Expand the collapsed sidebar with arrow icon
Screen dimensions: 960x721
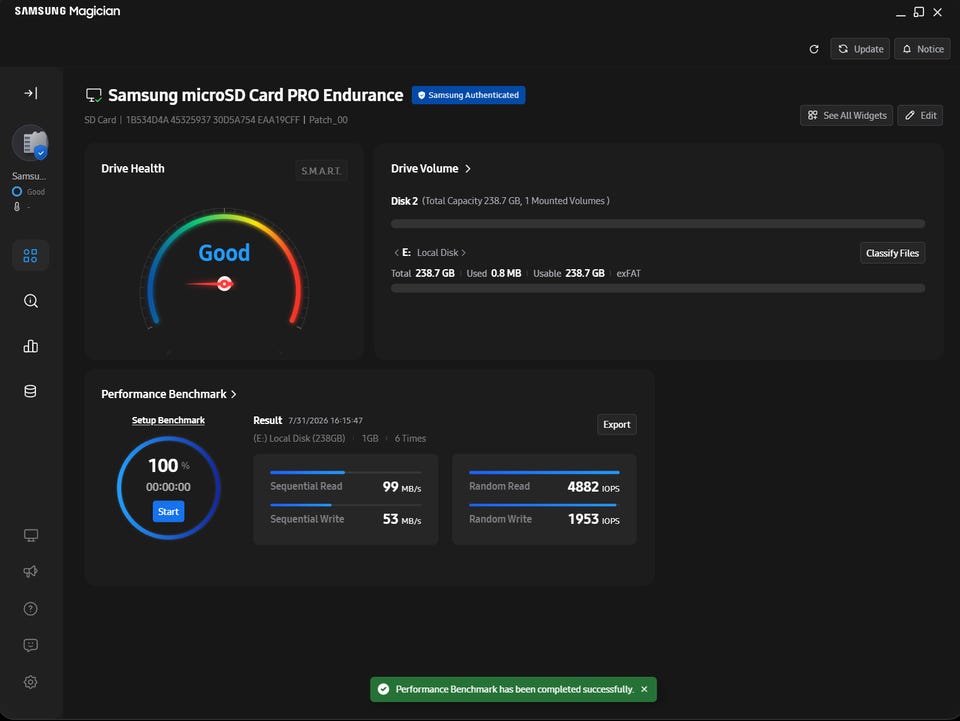tap(31, 93)
